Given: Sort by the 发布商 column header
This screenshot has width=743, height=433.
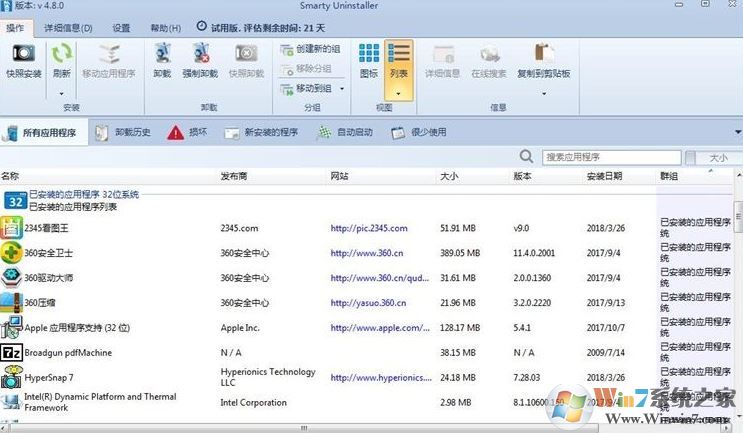Looking at the screenshot, I should (x=234, y=176).
